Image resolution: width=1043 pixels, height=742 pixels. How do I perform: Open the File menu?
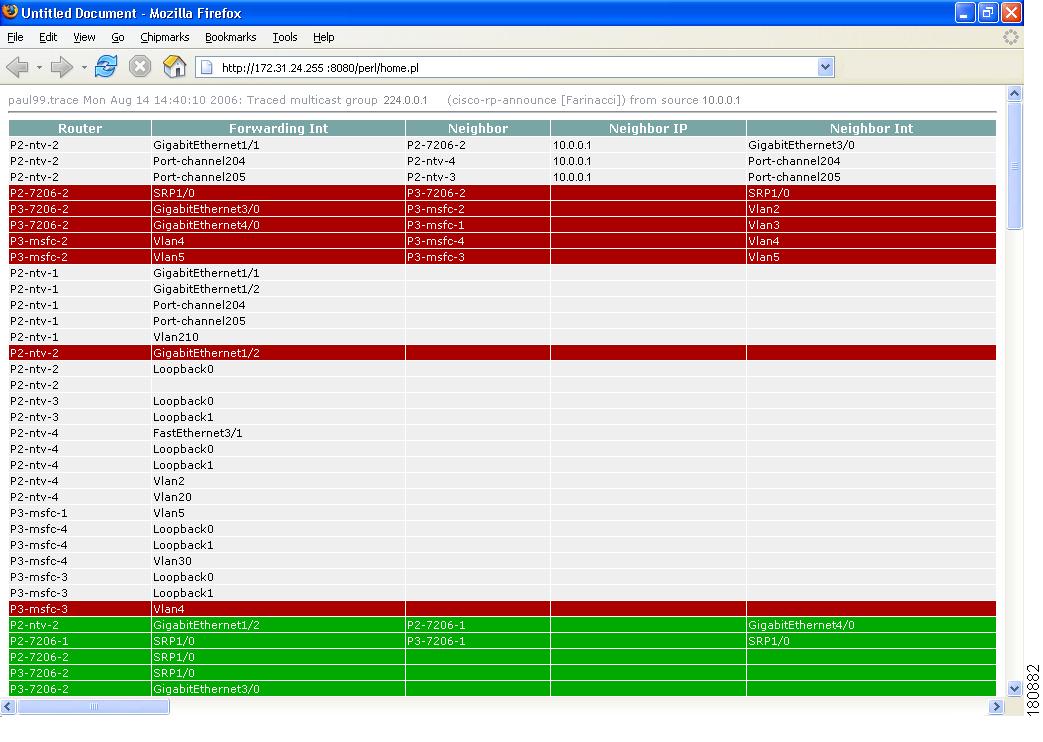tap(15, 37)
